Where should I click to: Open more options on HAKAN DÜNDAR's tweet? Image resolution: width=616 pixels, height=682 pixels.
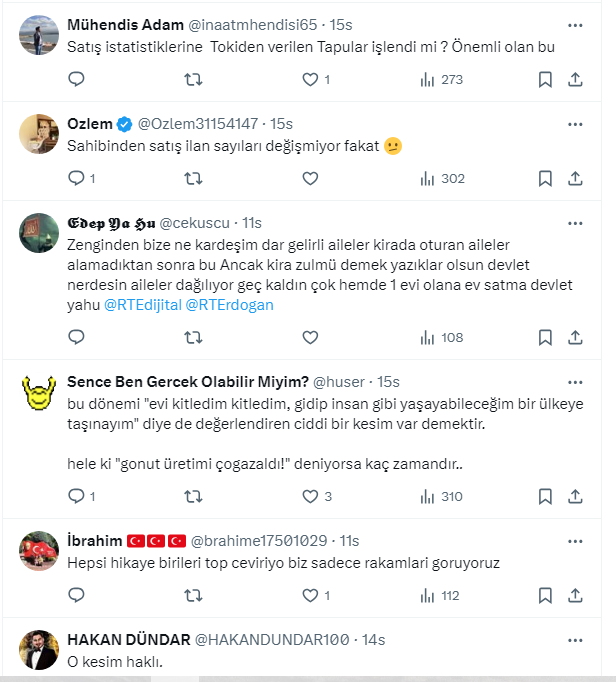click(x=575, y=639)
